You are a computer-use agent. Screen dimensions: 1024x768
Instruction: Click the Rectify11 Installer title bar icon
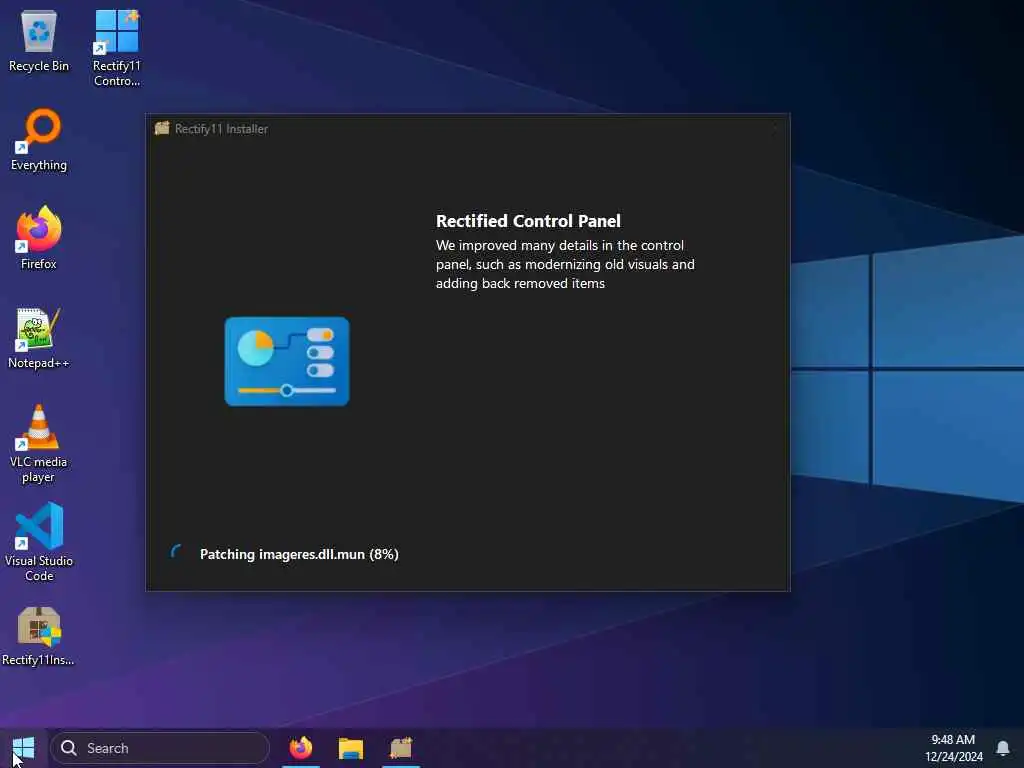tap(162, 128)
